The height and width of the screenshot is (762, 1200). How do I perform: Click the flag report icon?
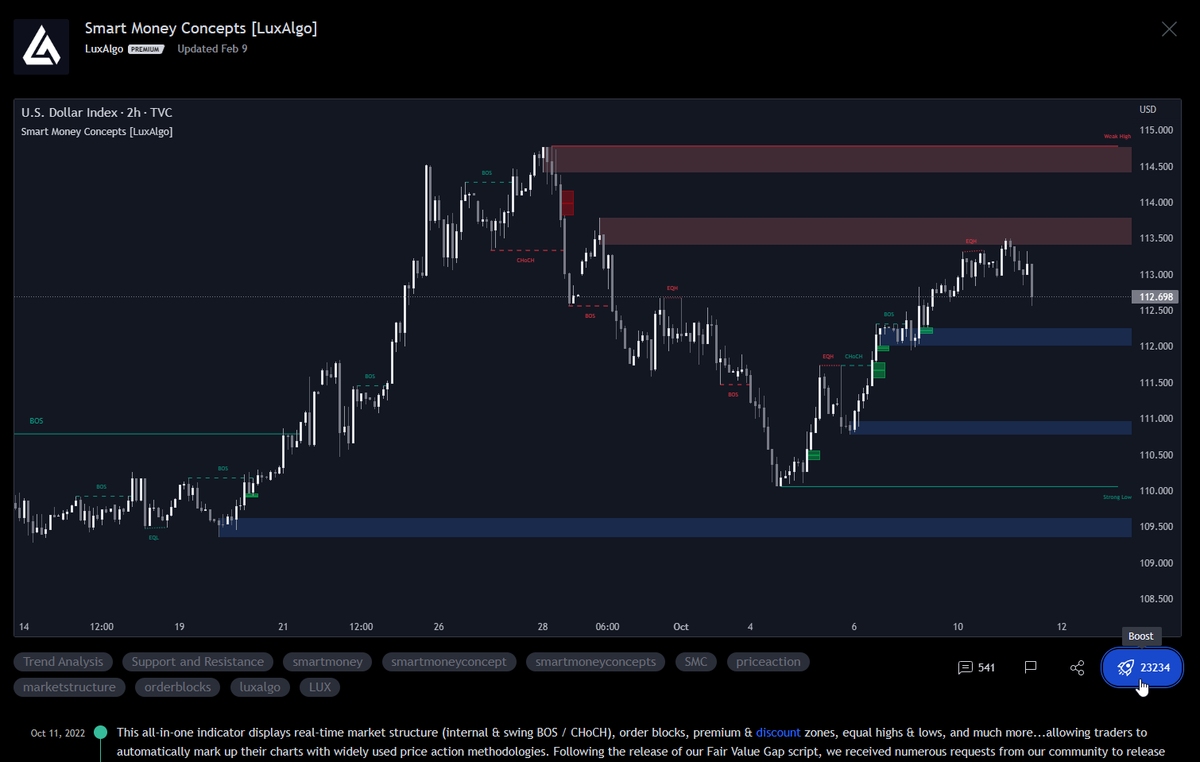pos(1030,667)
